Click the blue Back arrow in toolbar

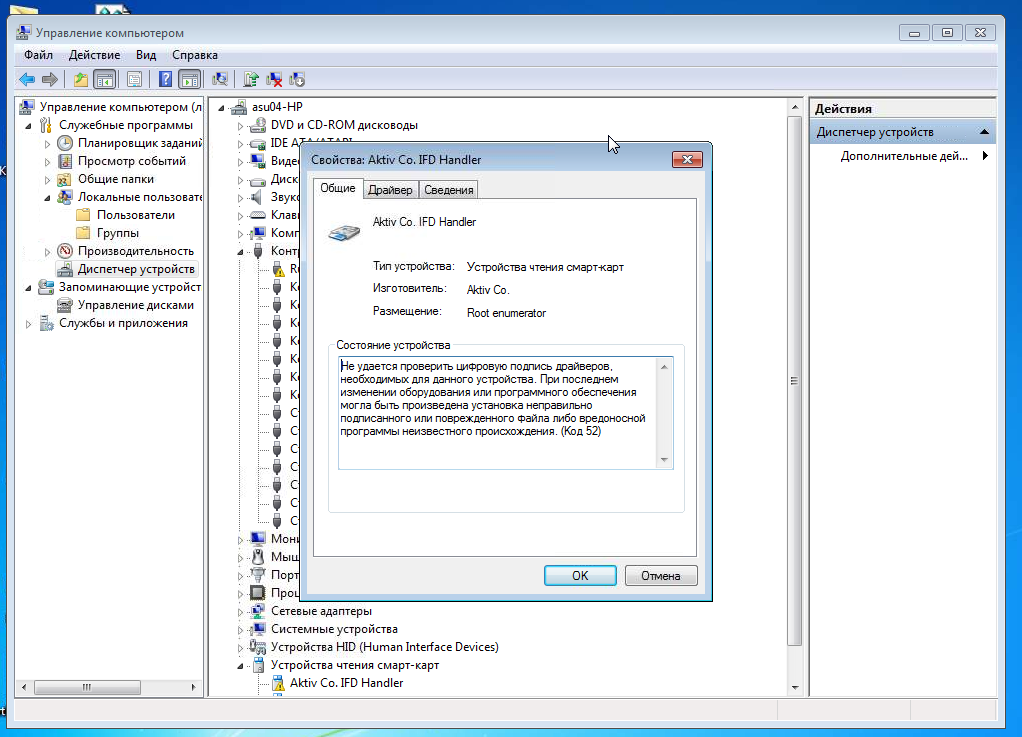point(26,79)
